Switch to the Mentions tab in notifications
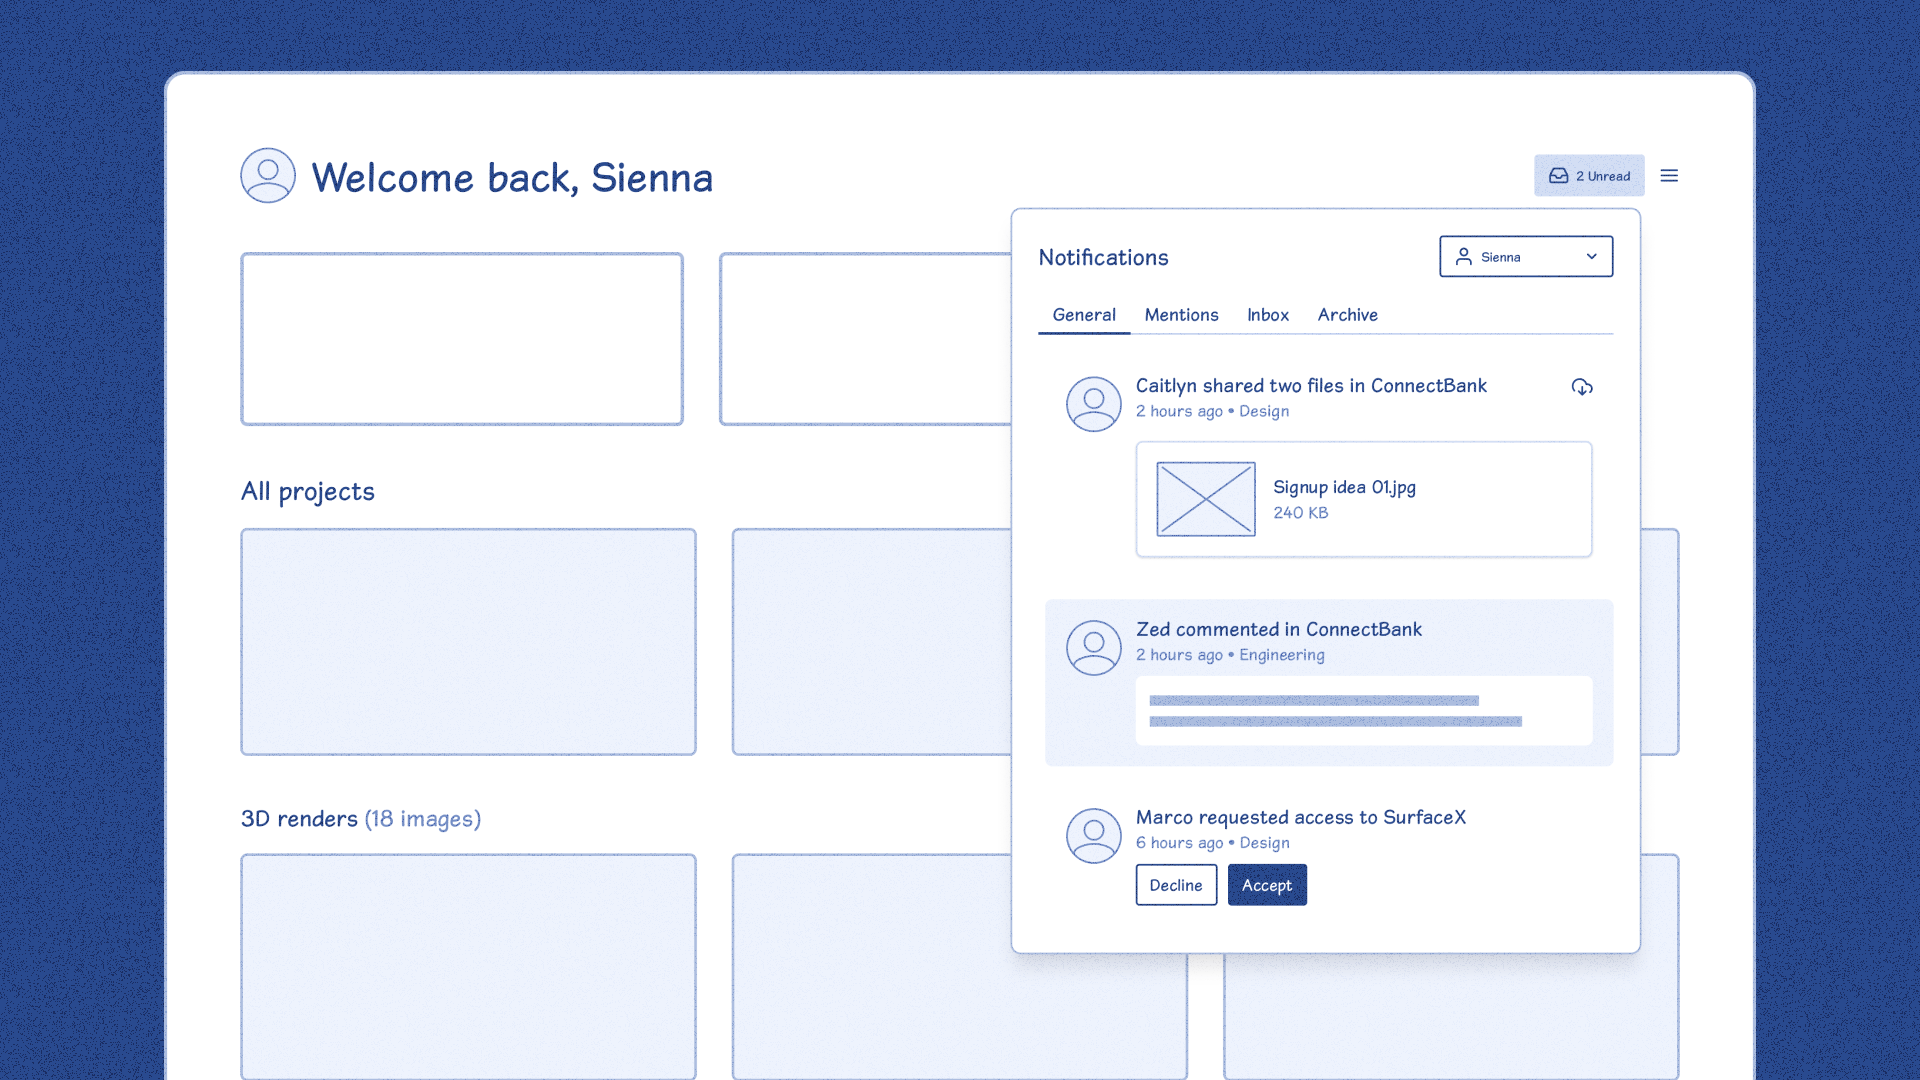Viewport: 1920px width, 1080px height. pyautogui.click(x=1182, y=314)
